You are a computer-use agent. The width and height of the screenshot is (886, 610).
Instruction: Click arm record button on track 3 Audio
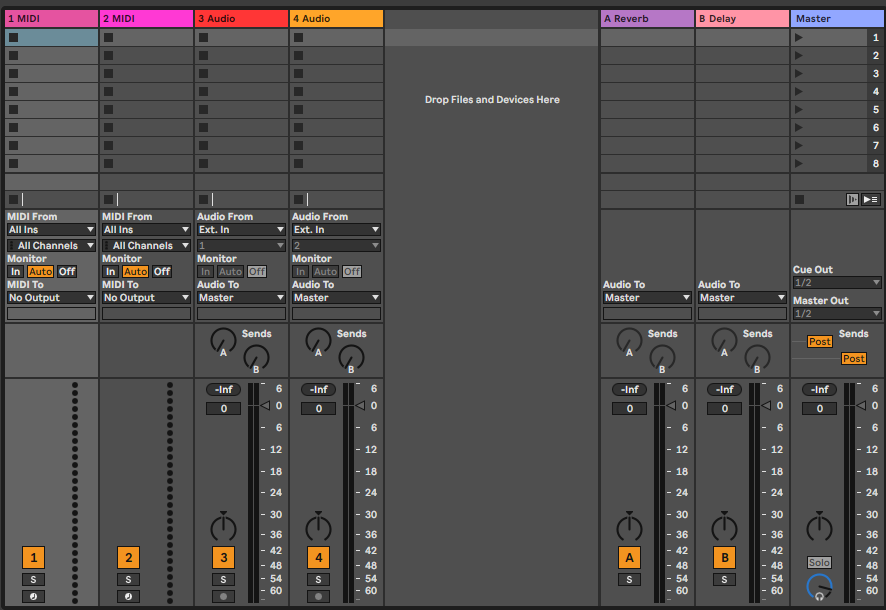(x=223, y=597)
